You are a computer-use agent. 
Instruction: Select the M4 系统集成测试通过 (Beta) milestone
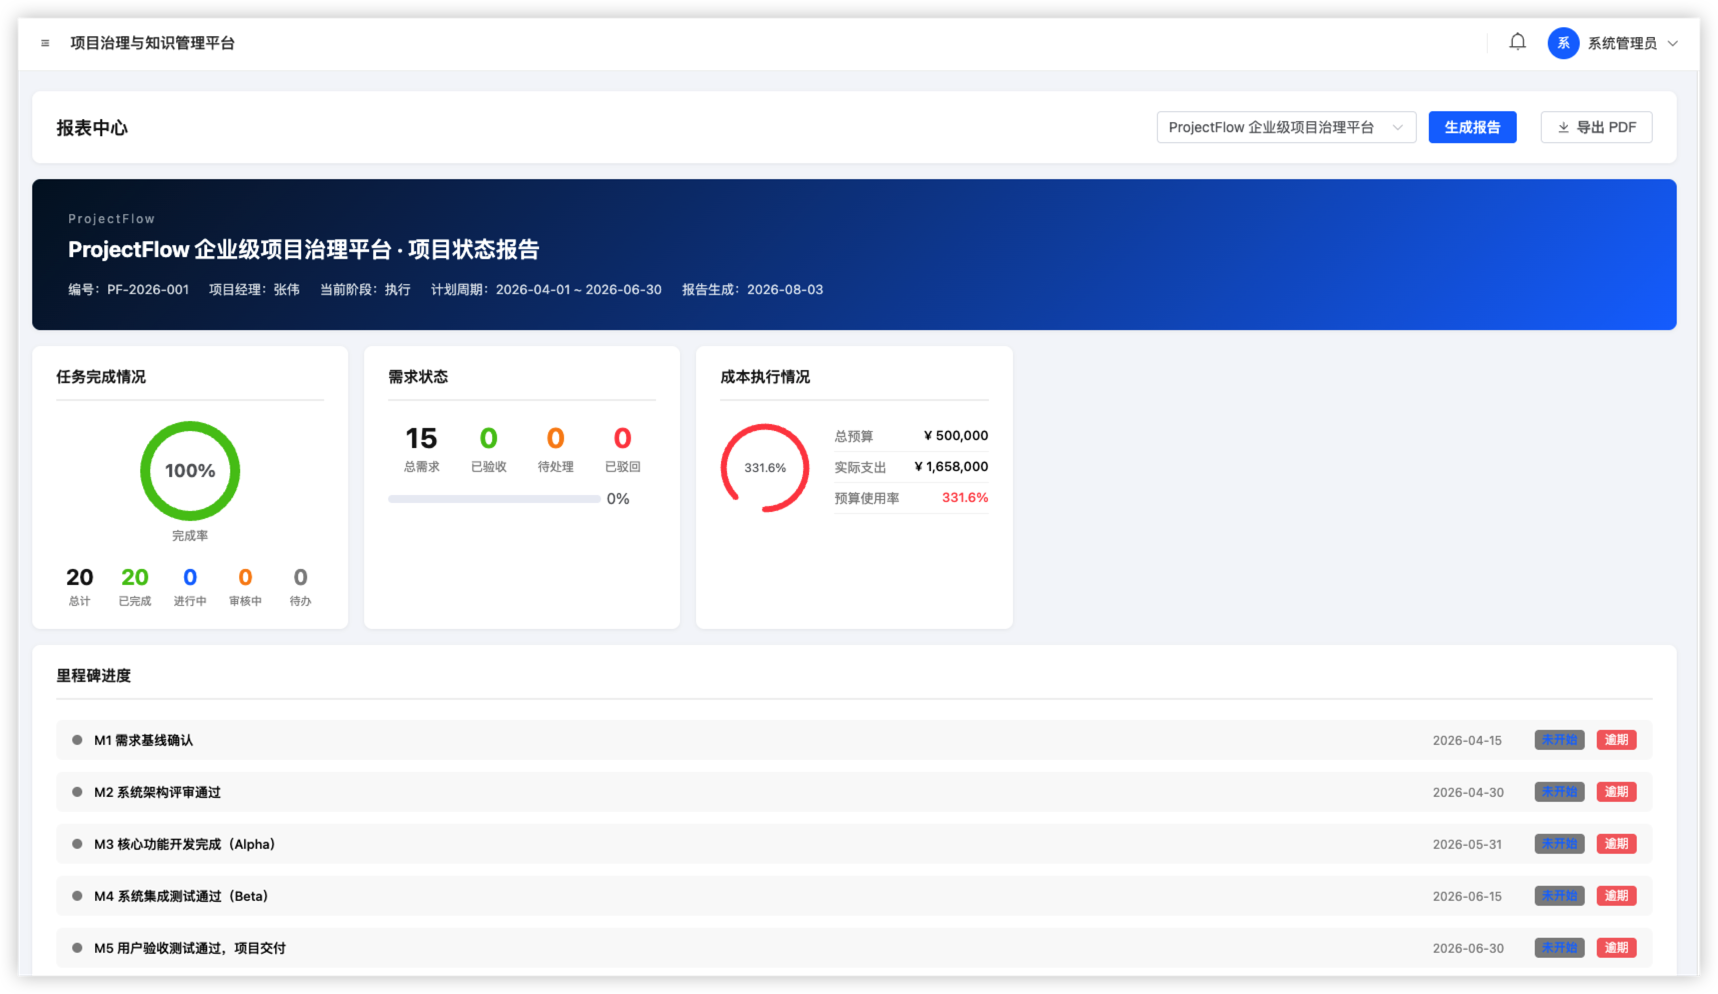pos(854,896)
